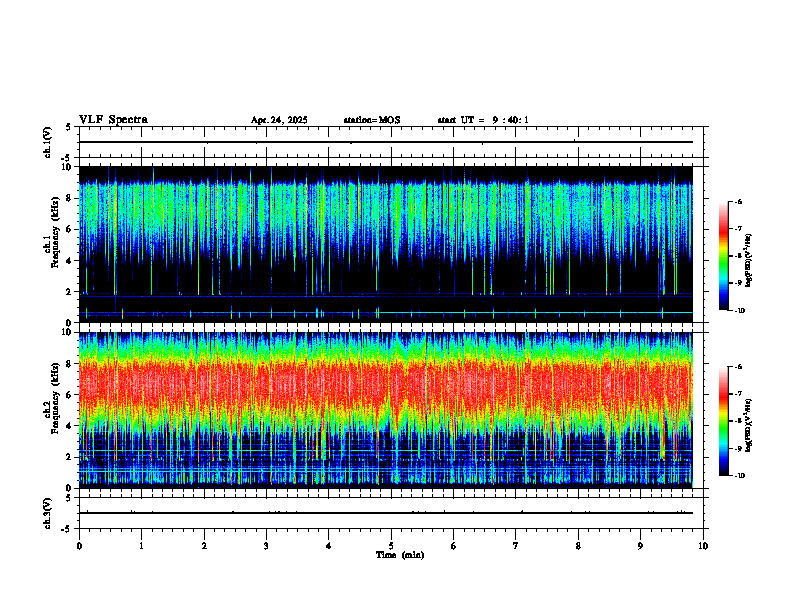Screen dimensions: 792x612
Task: Click the "ch.3(V)" axis label
Action: point(47,513)
